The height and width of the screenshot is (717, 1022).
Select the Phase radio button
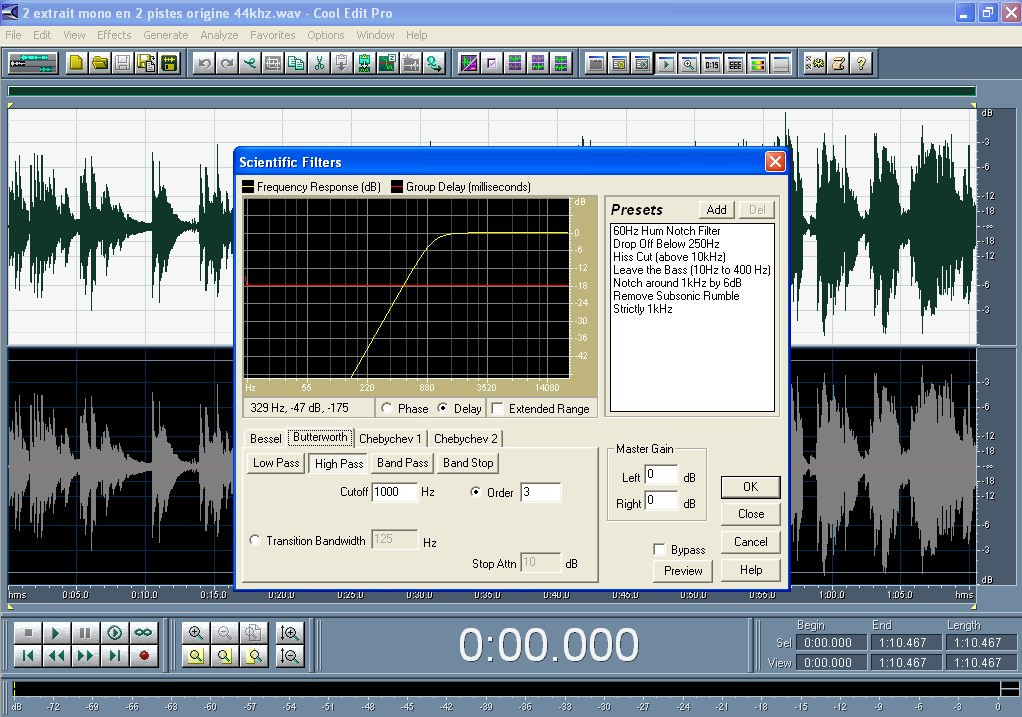coord(387,408)
